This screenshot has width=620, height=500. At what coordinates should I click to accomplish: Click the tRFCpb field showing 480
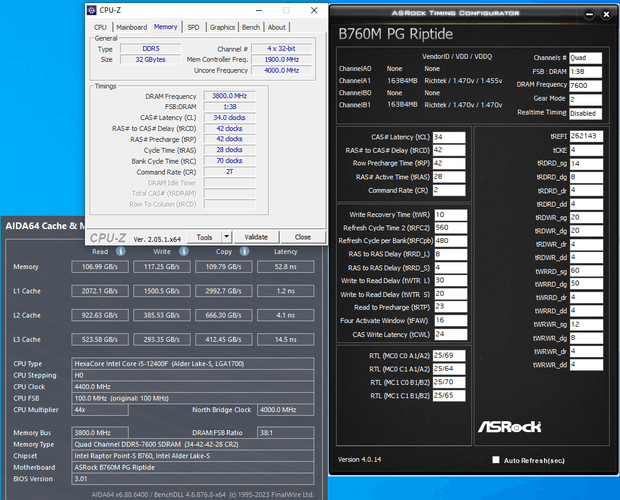click(451, 241)
